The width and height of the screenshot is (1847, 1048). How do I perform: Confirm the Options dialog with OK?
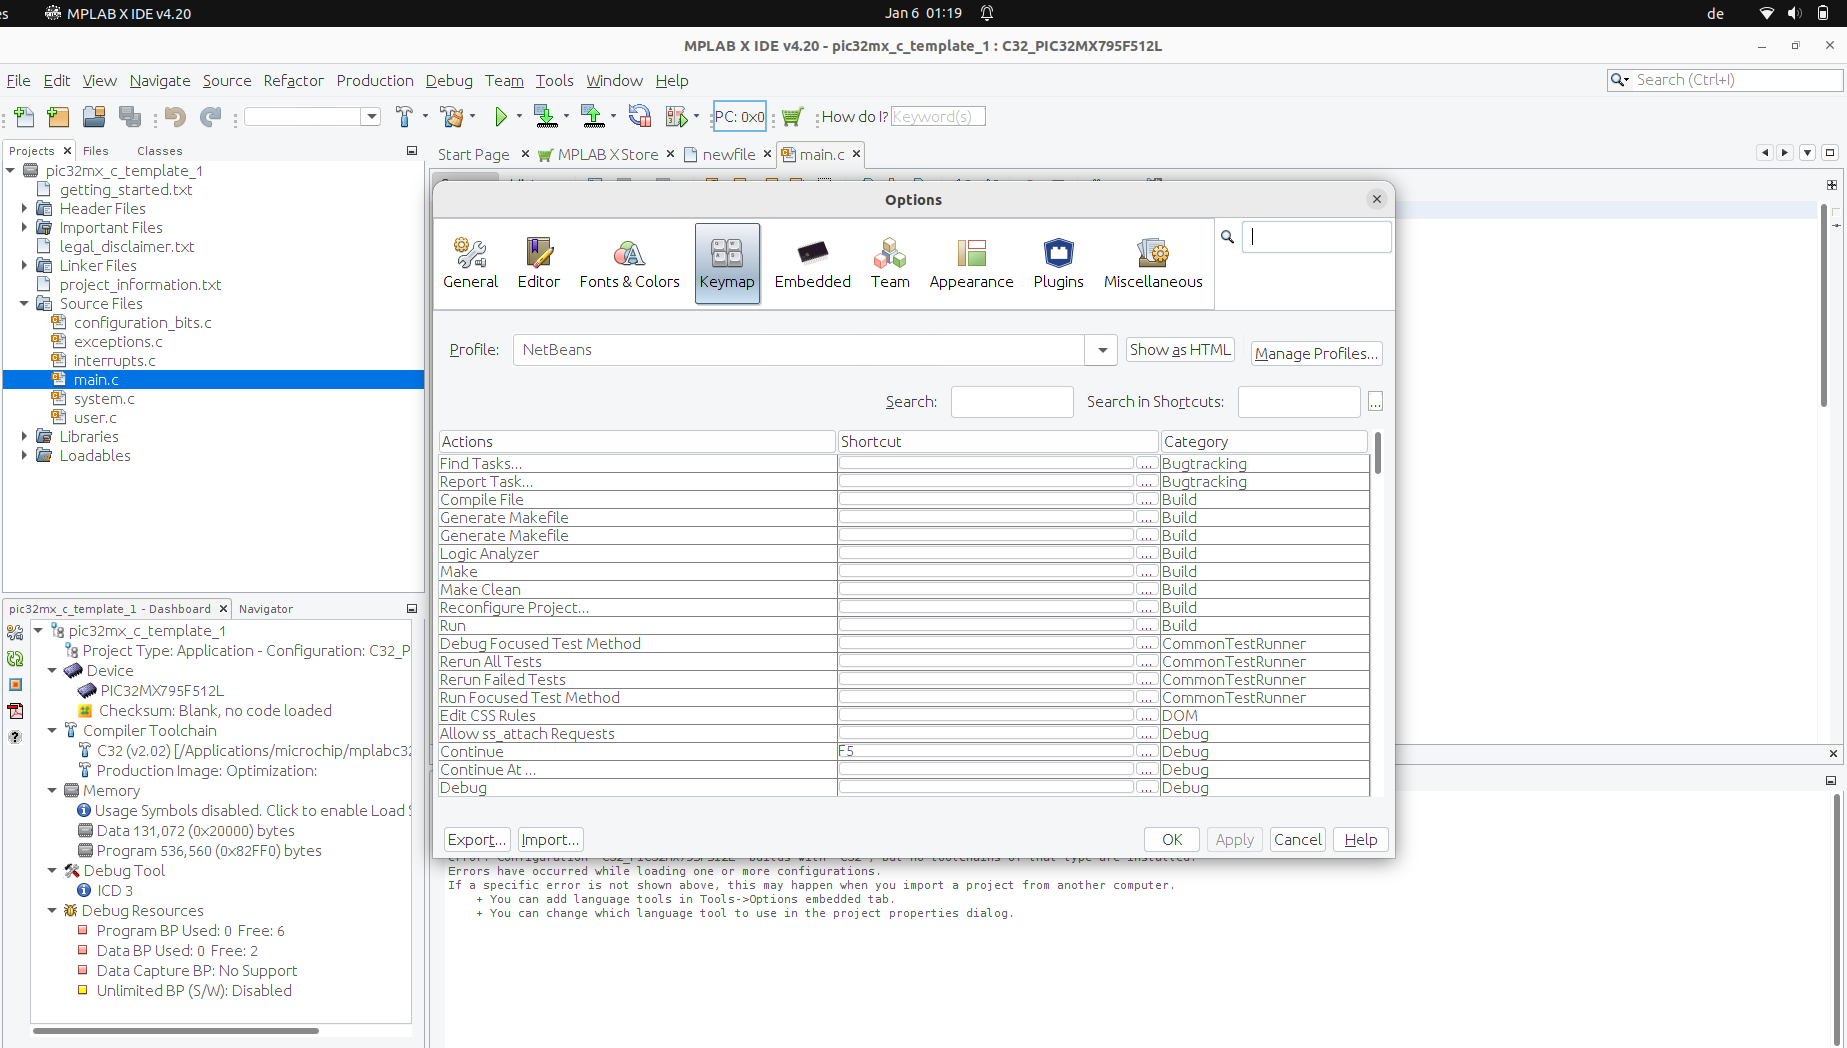point(1172,840)
